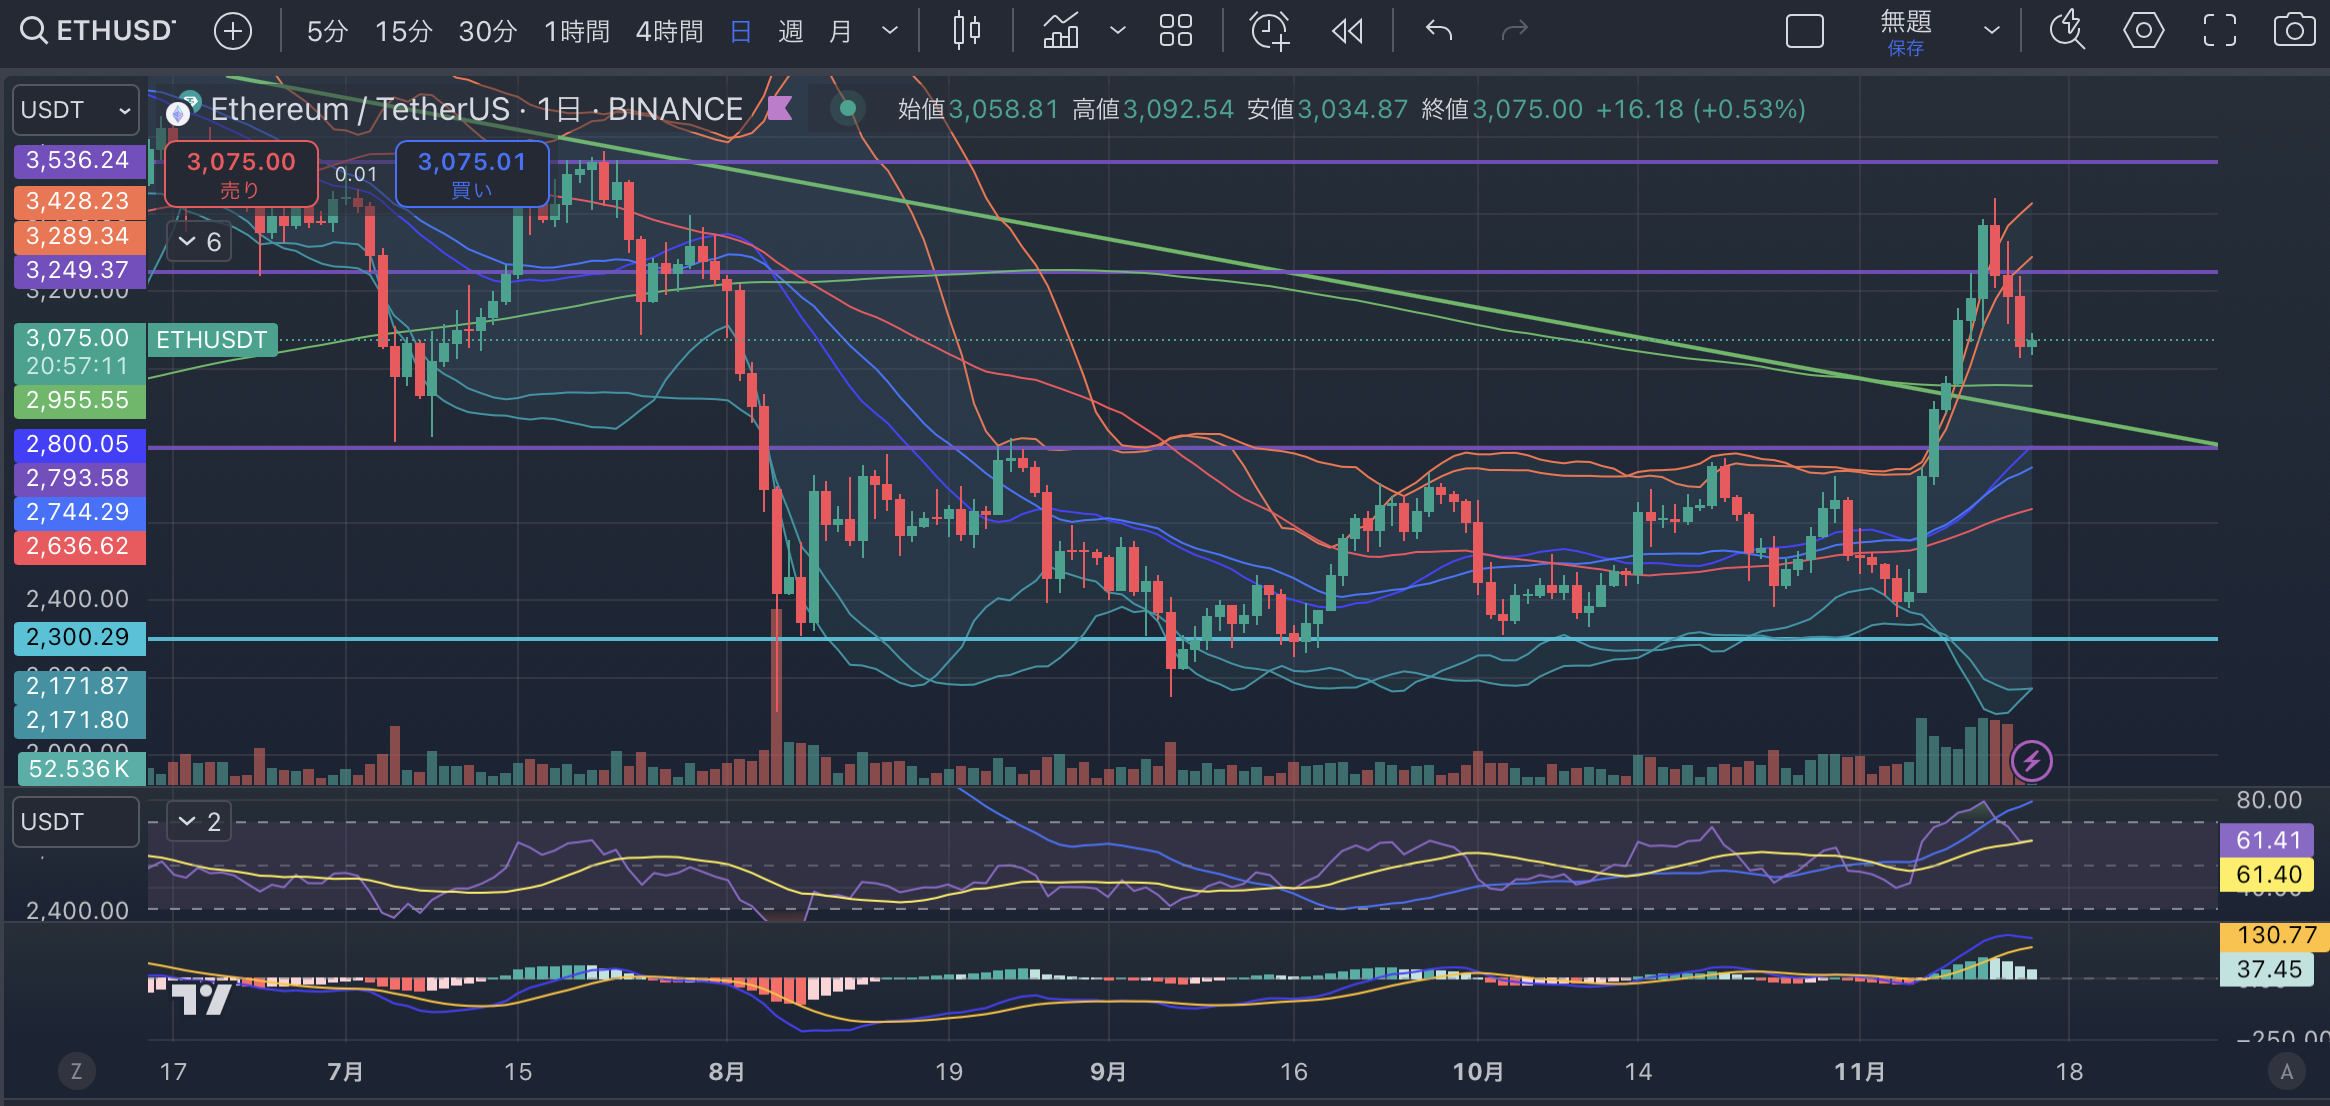Select the 週 weekly timeframe

click(x=790, y=31)
